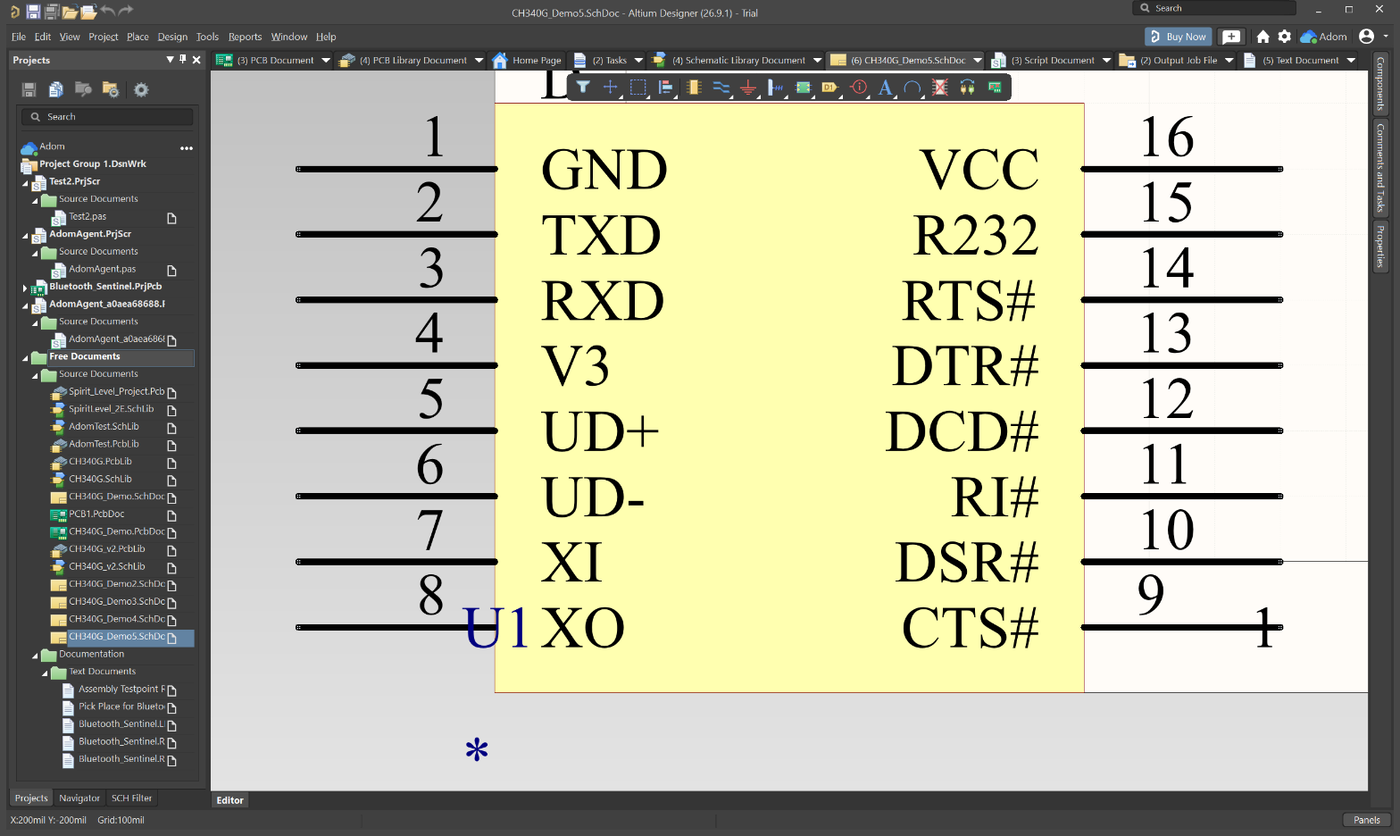The image size is (1400, 836).
Task: Open the File menu
Action: point(18,36)
